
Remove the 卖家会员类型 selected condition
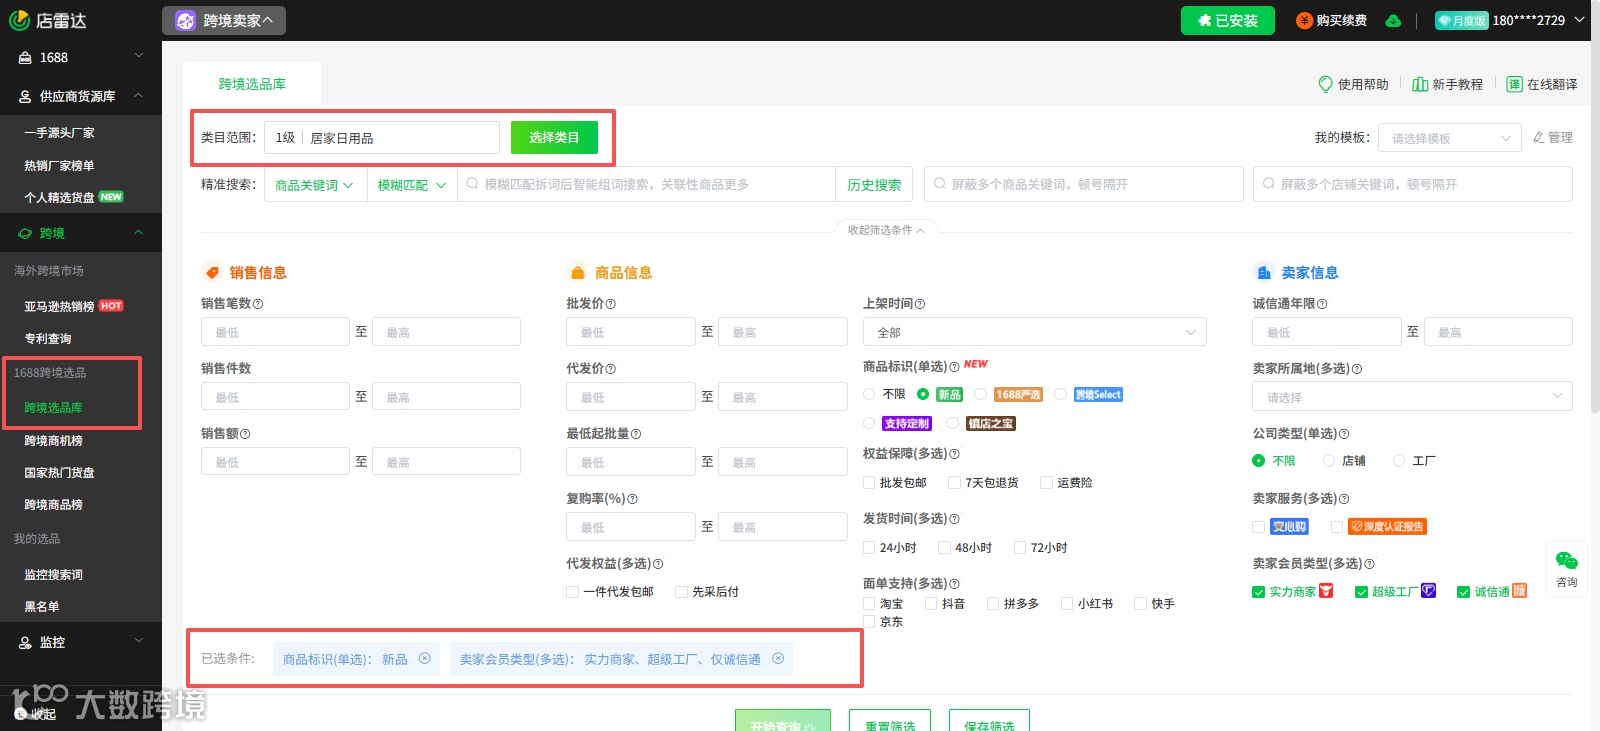[x=778, y=658]
